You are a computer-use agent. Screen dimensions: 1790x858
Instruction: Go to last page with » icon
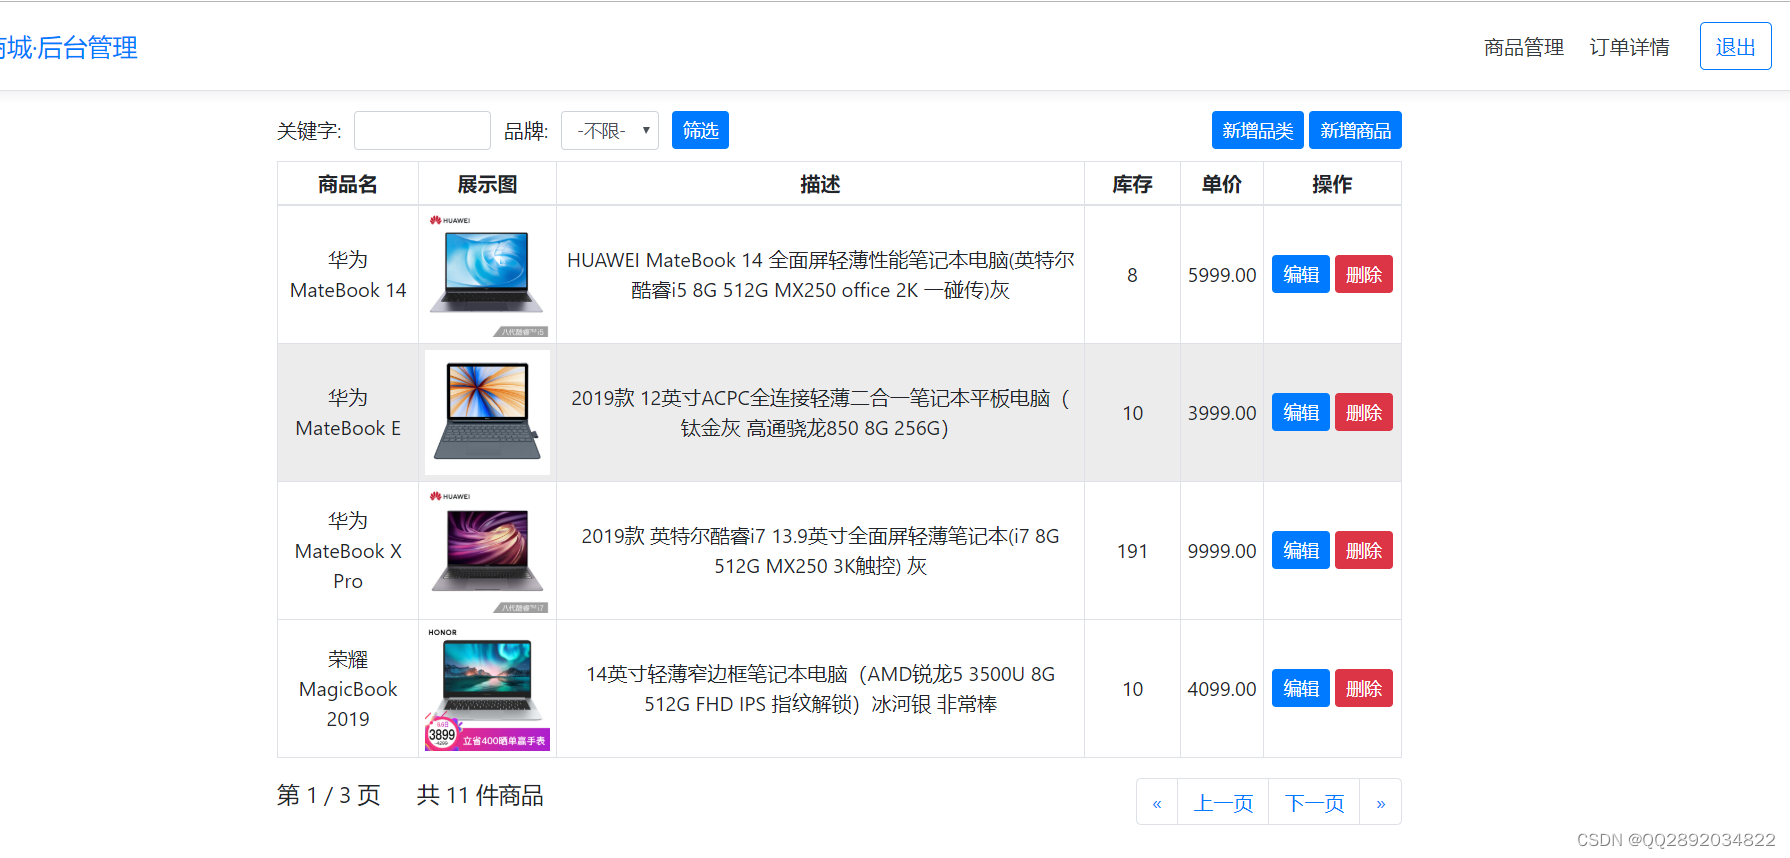[1380, 802]
